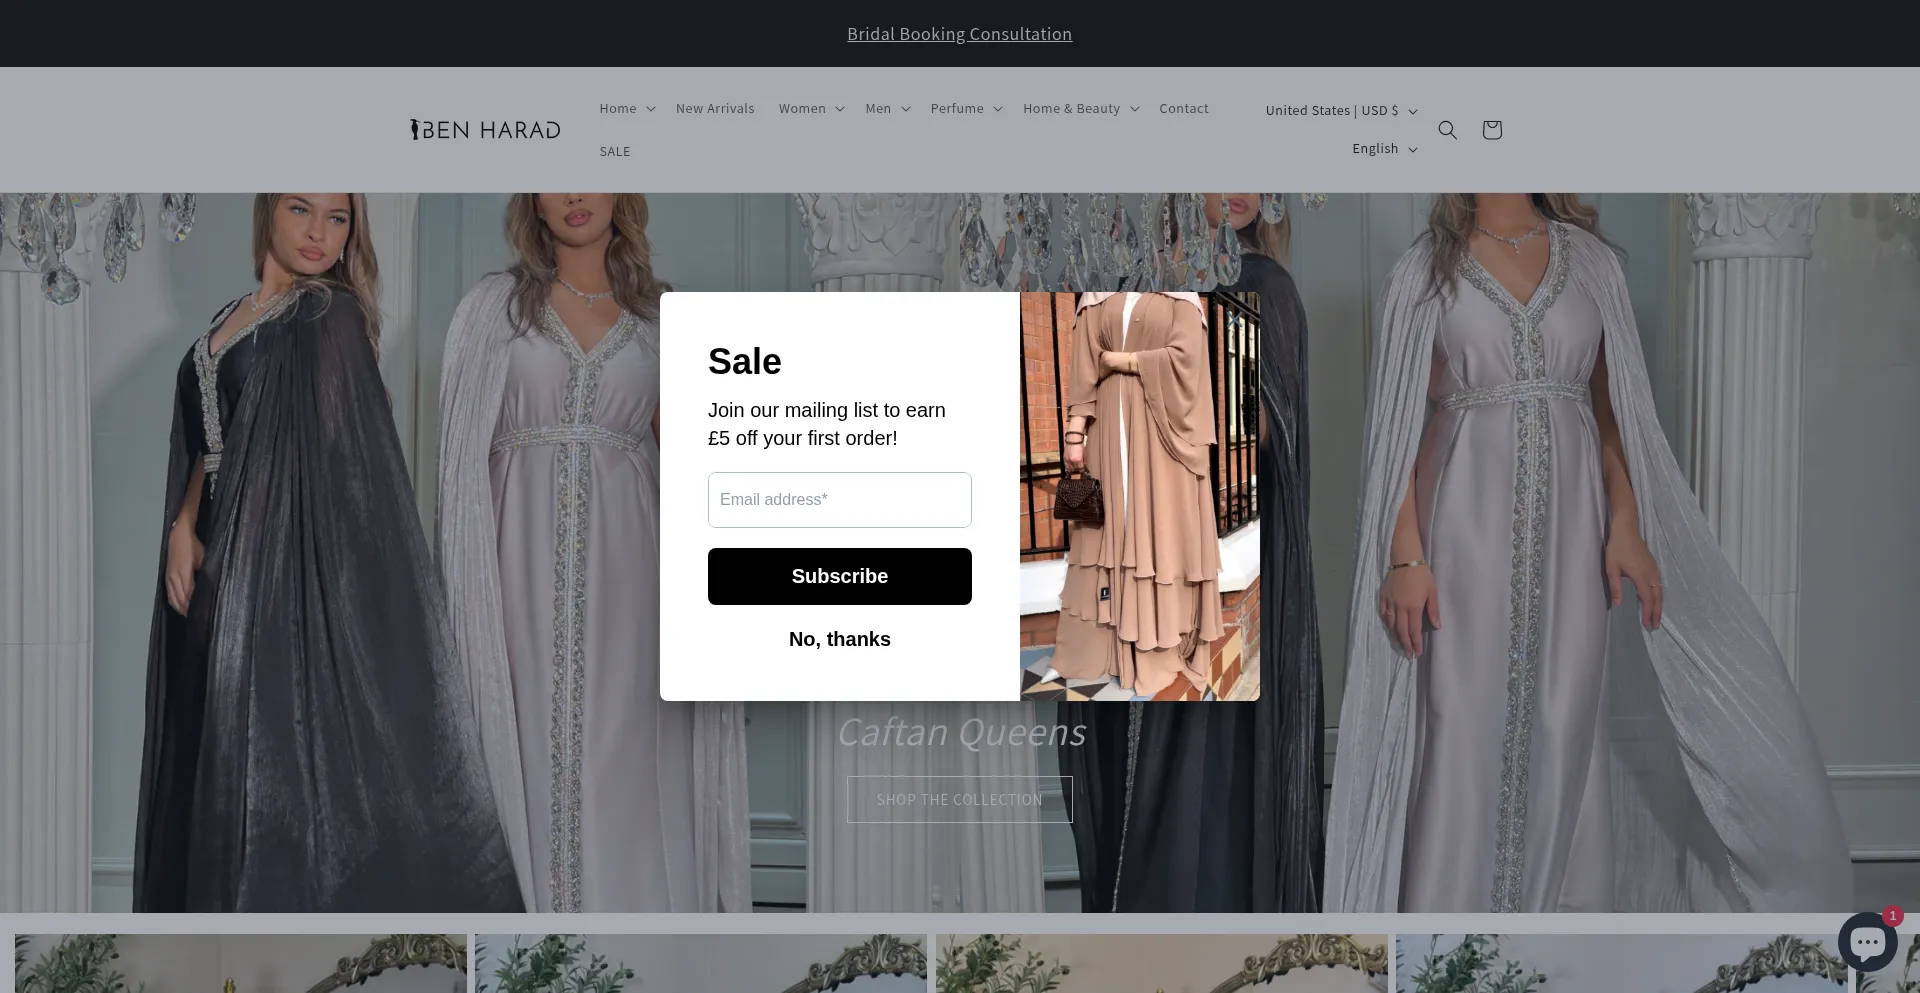Go to New Arrivals page
Screen dimensions: 1920x993
pos(715,109)
